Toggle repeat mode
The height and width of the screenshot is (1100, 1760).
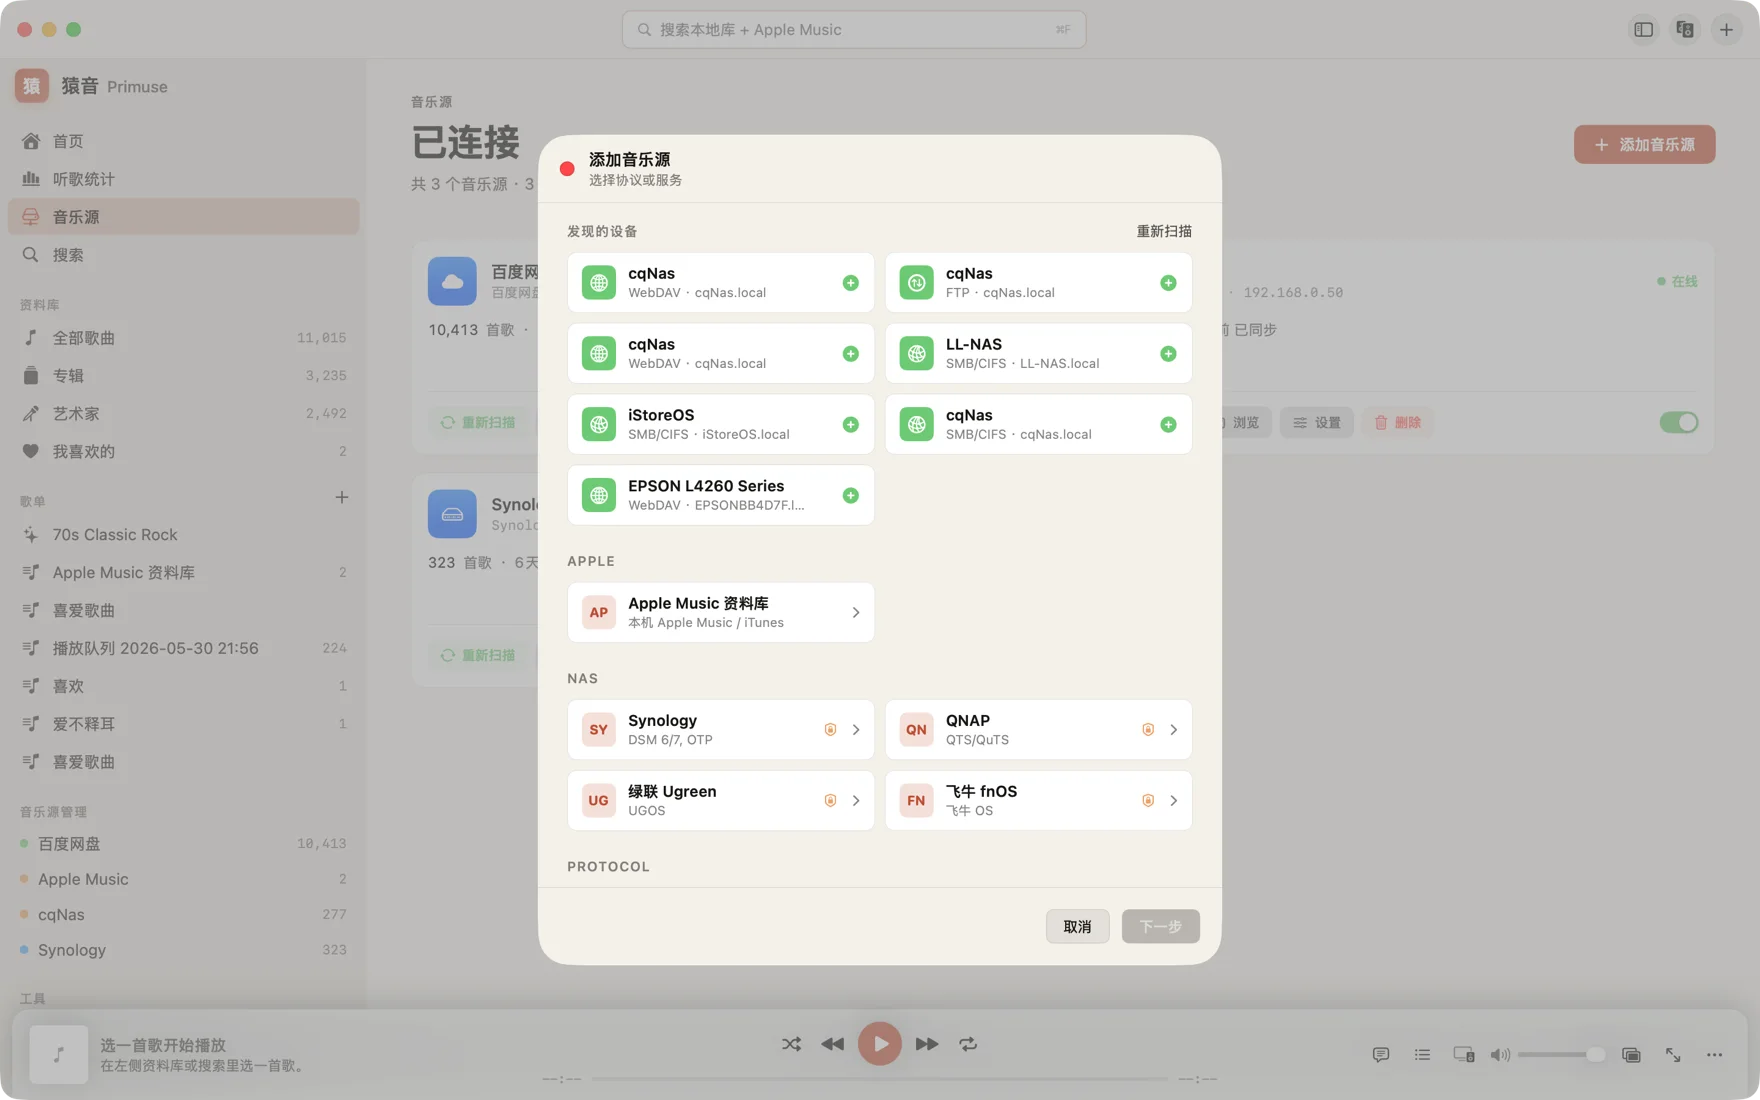(968, 1044)
